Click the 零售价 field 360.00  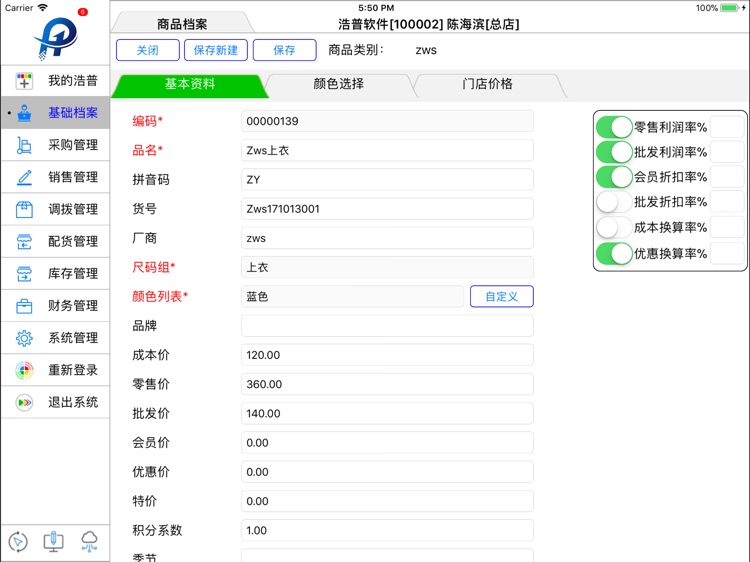point(387,384)
